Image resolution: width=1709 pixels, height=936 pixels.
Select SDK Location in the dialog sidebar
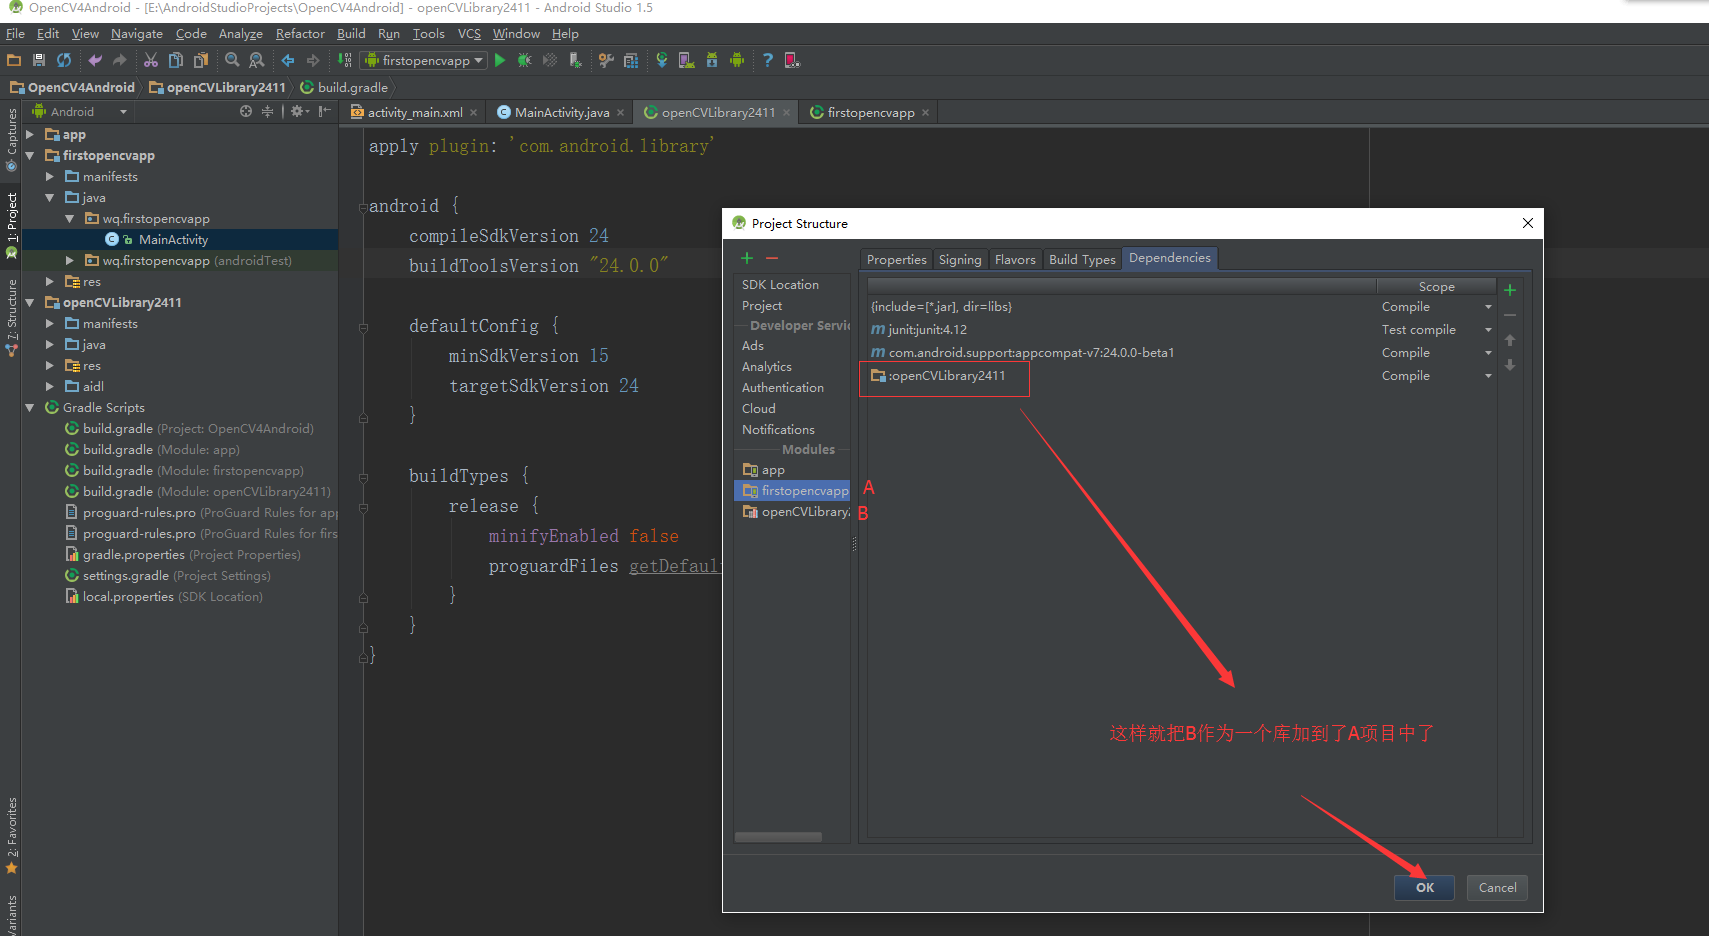coord(780,285)
